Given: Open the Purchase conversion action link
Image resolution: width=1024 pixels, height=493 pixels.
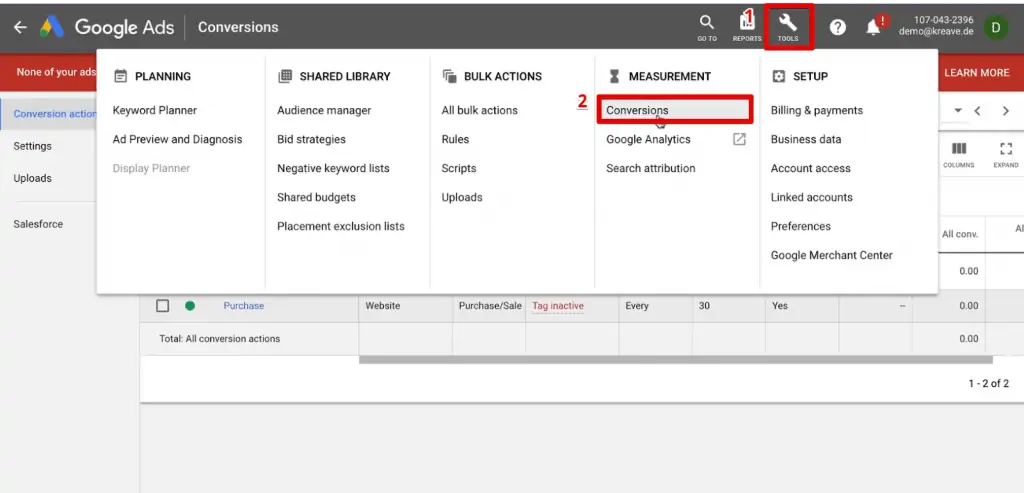Looking at the screenshot, I should click(x=244, y=306).
